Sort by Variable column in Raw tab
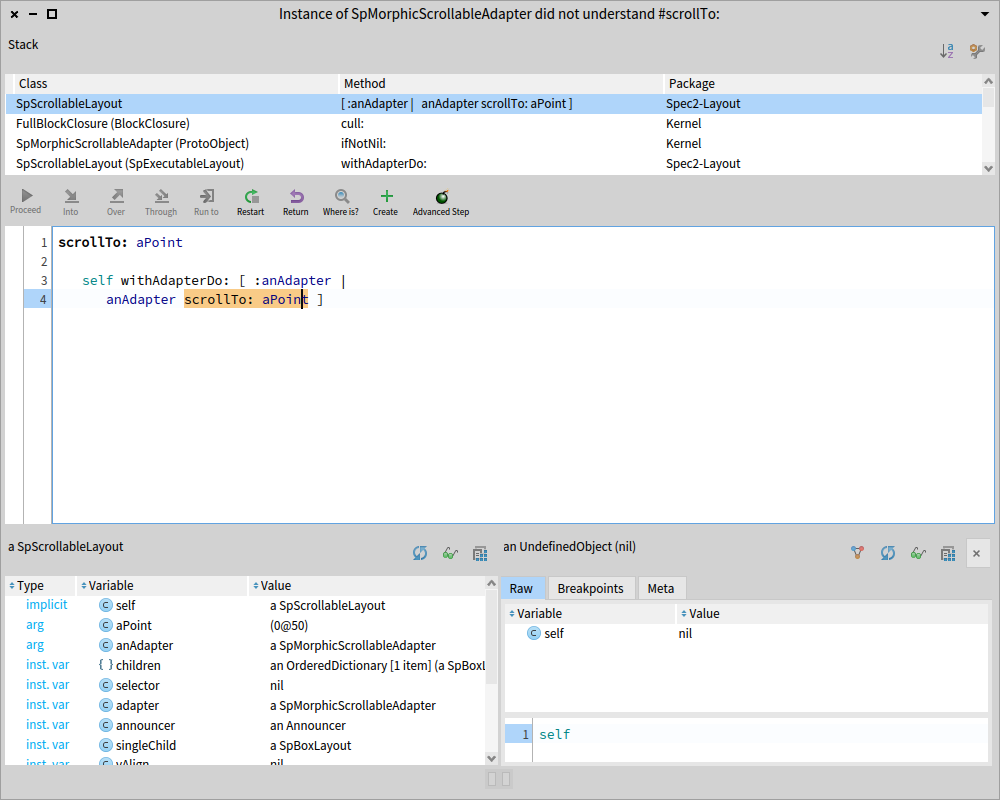1000x800 pixels. pos(590,614)
